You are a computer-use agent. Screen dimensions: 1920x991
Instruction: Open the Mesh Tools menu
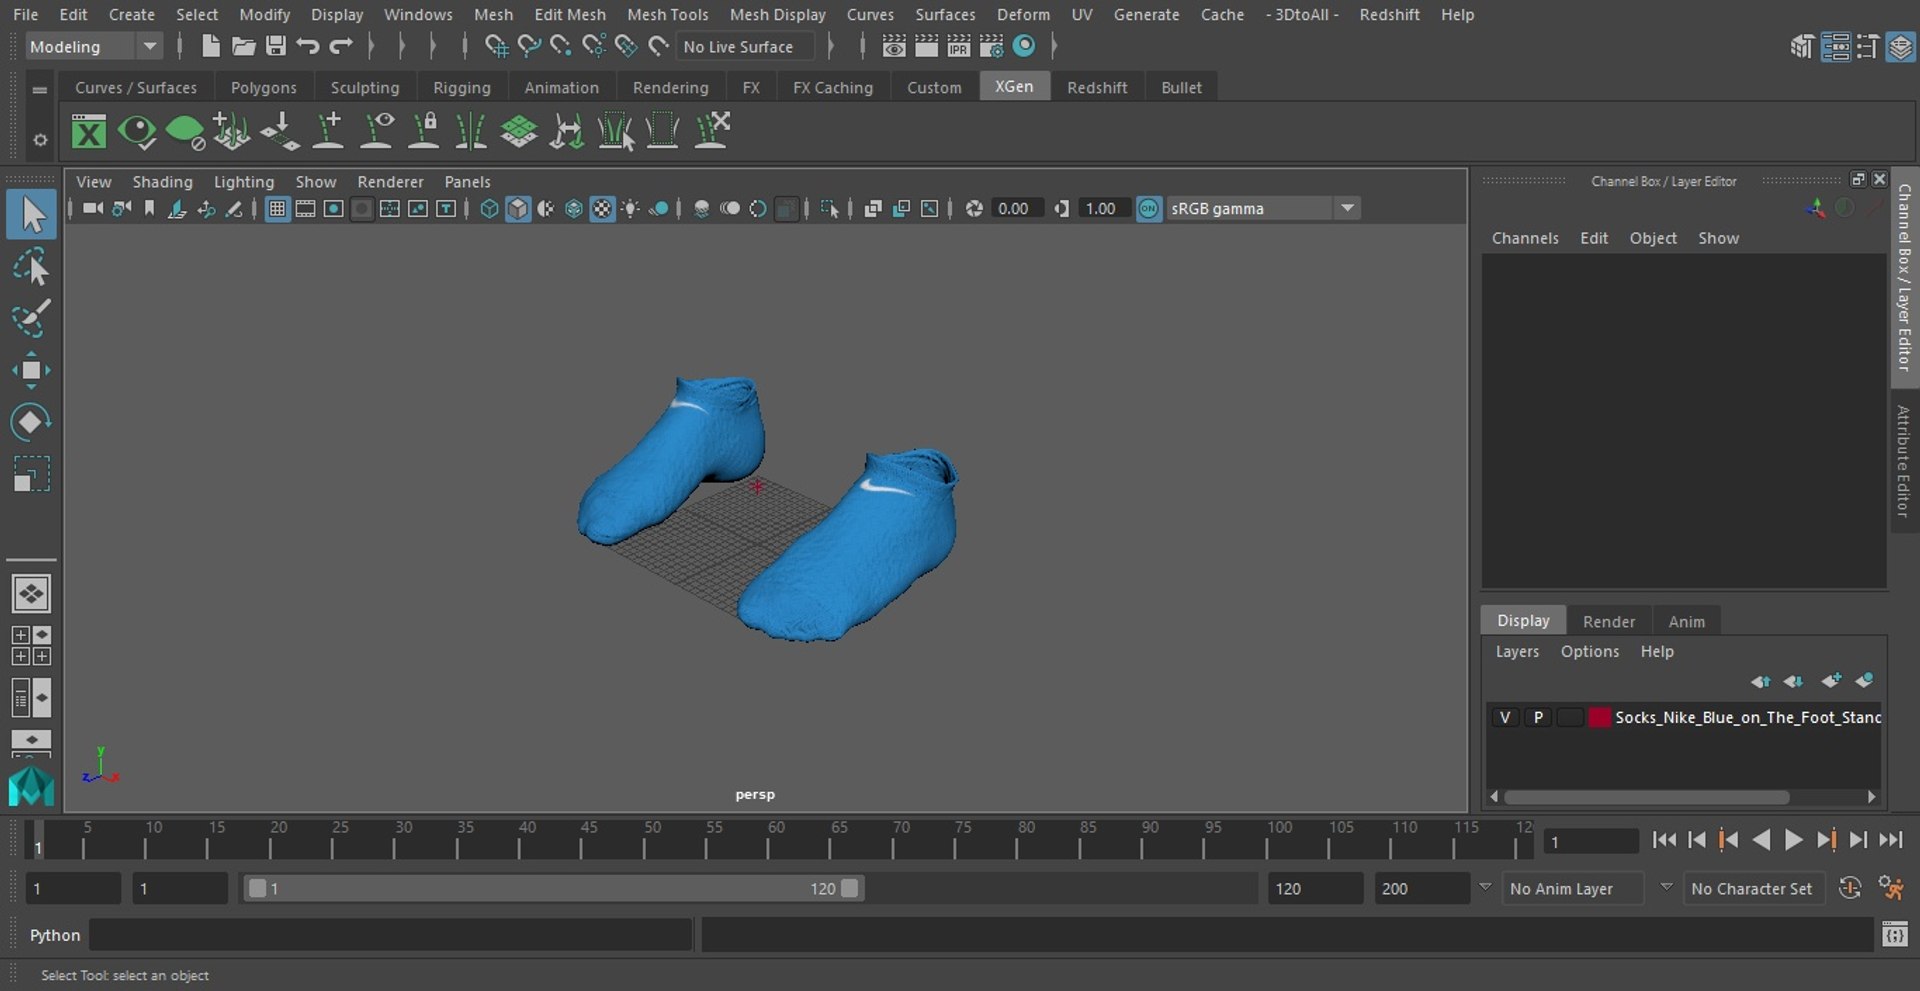(x=667, y=14)
